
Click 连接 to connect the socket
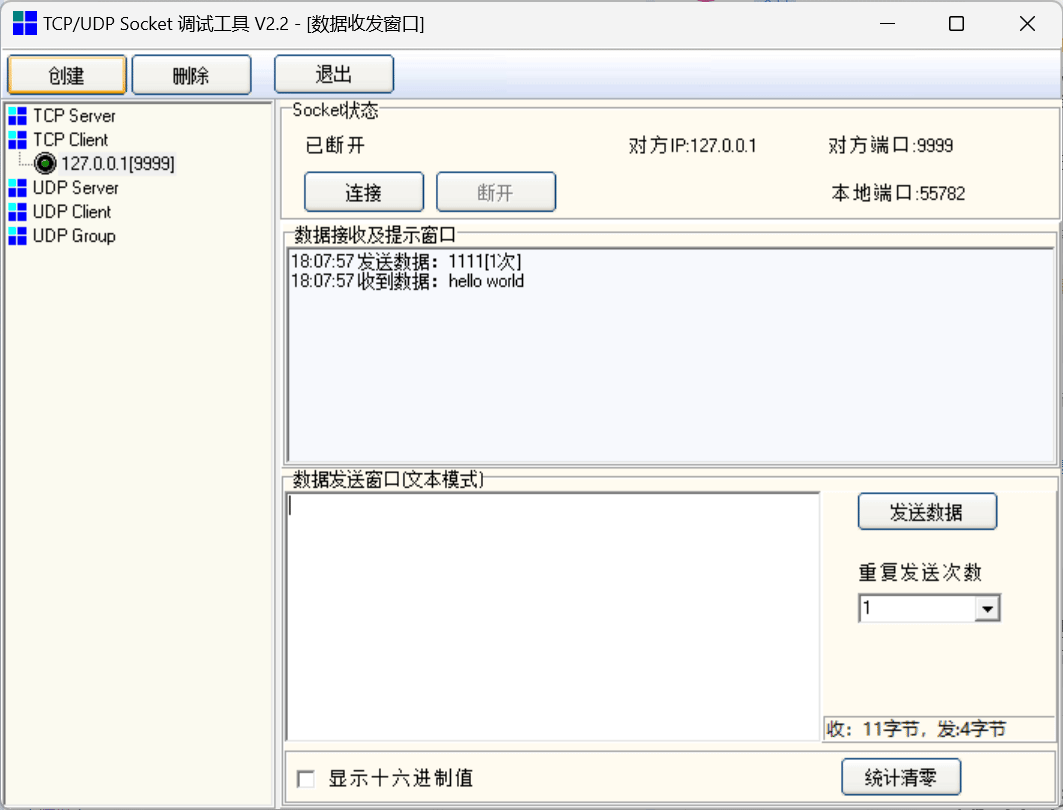pyautogui.click(x=364, y=191)
